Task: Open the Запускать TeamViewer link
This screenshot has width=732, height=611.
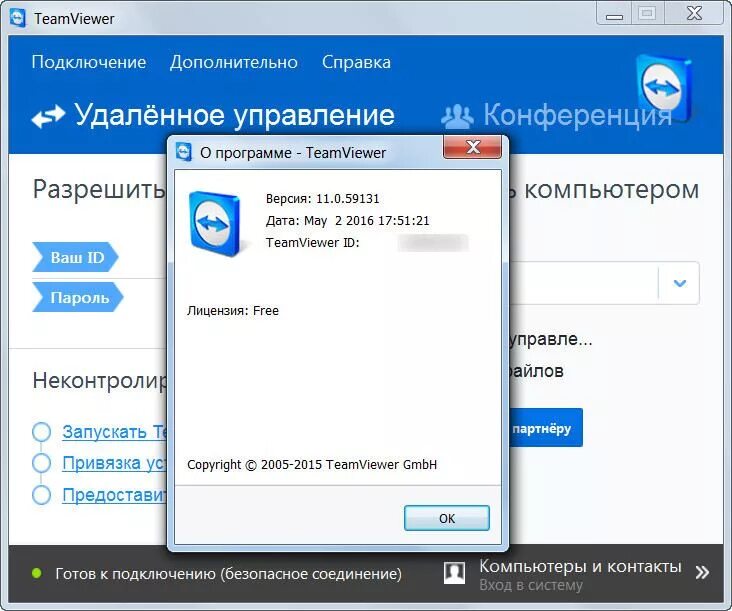Action: (x=114, y=432)
